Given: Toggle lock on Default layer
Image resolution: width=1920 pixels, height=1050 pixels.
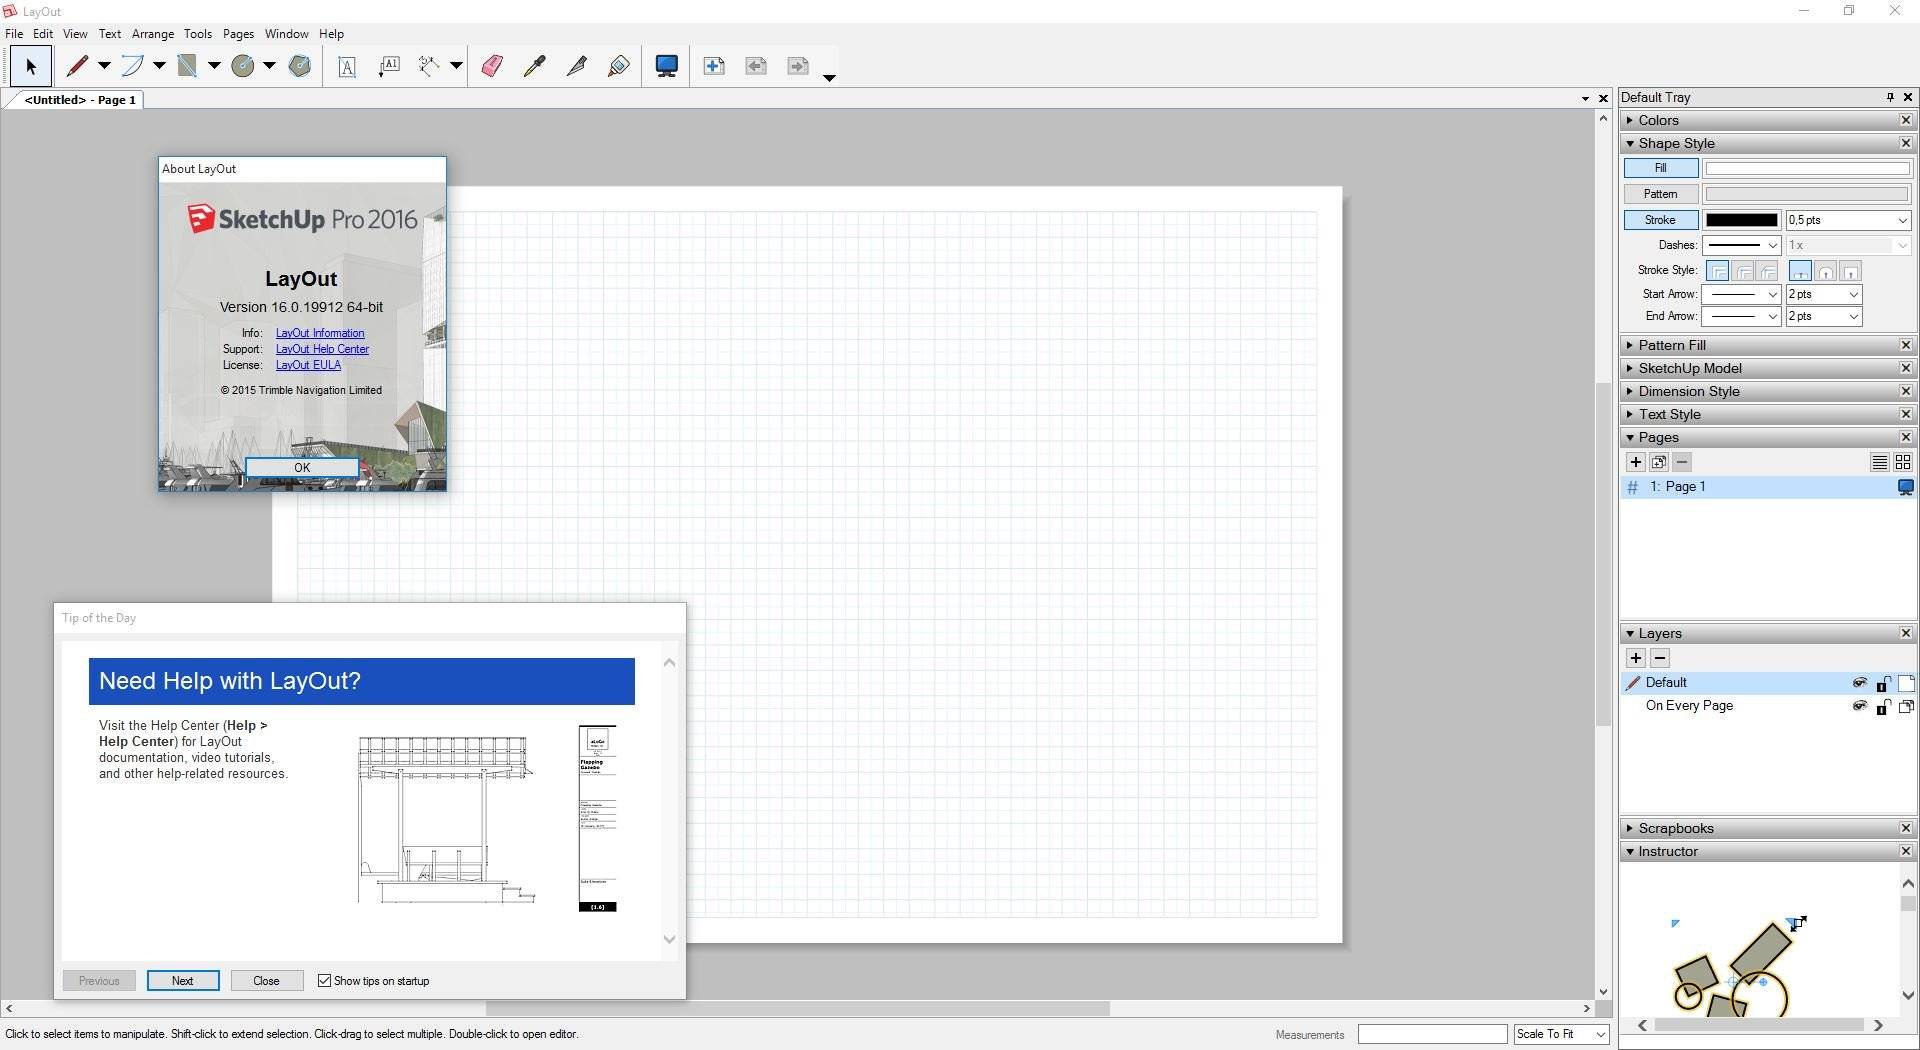Looking at the screenshot, I should pyautogui.click(x=1883, y=683).
